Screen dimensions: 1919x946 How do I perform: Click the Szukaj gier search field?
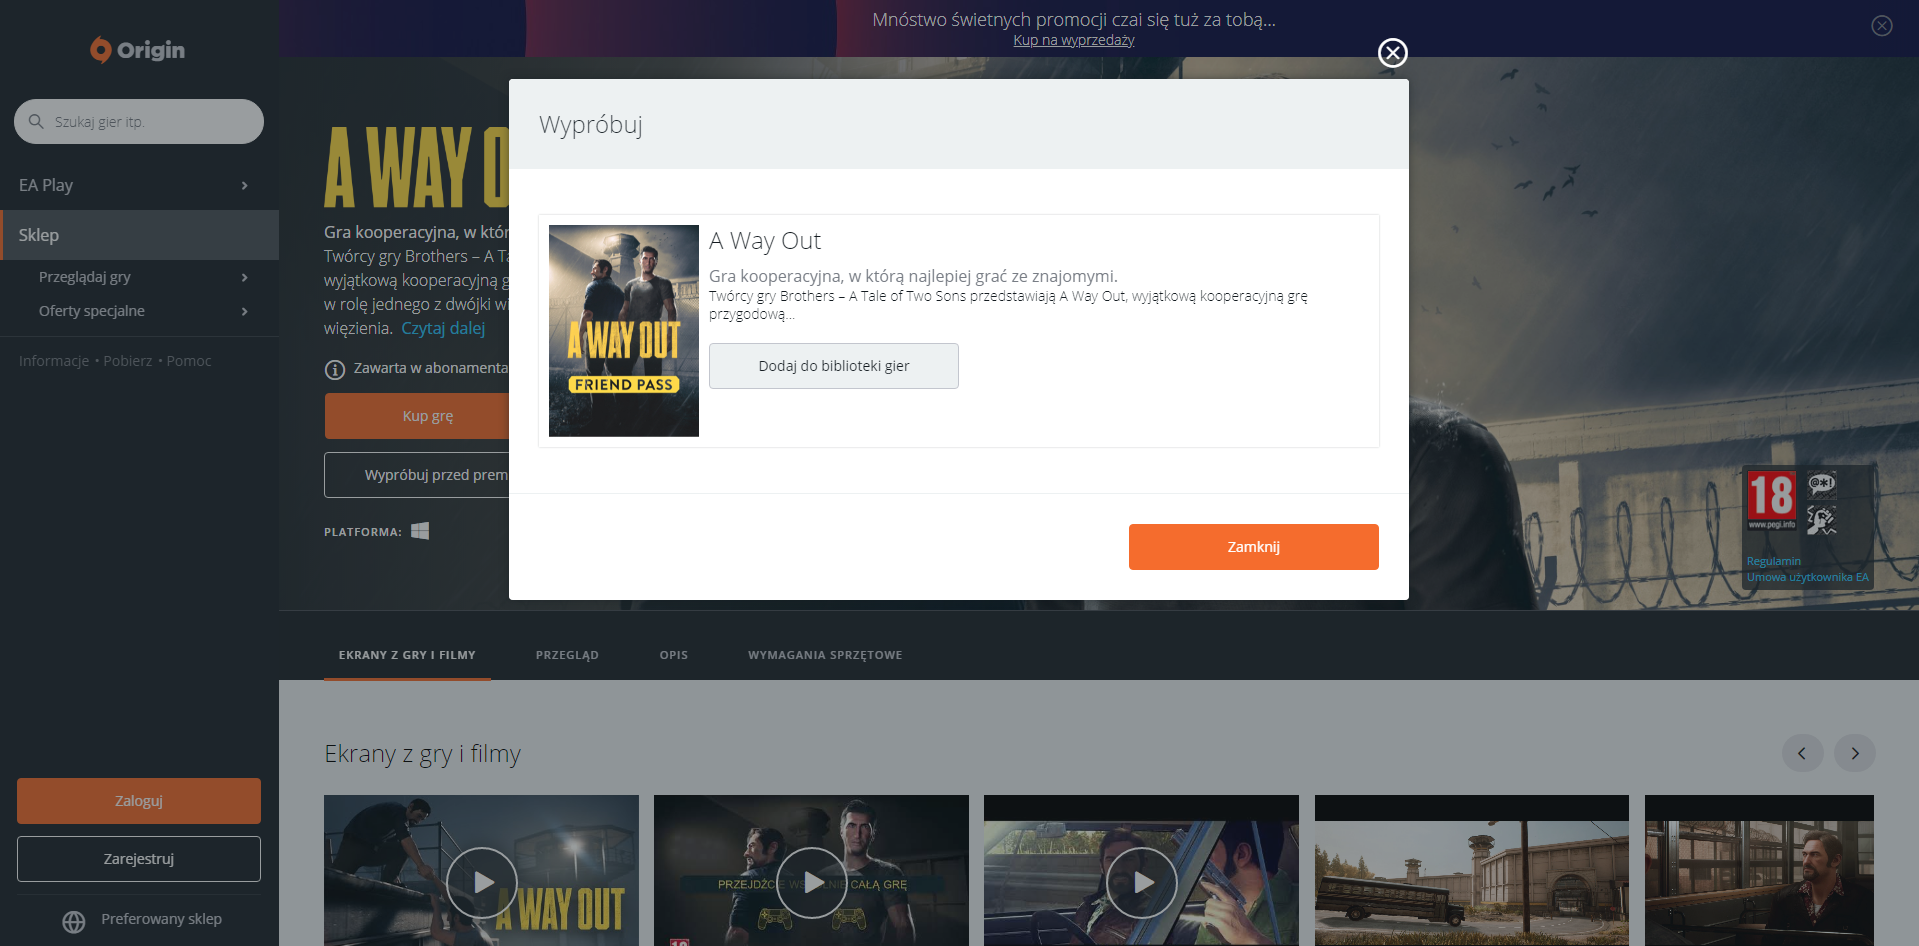(x=139, y=121)
